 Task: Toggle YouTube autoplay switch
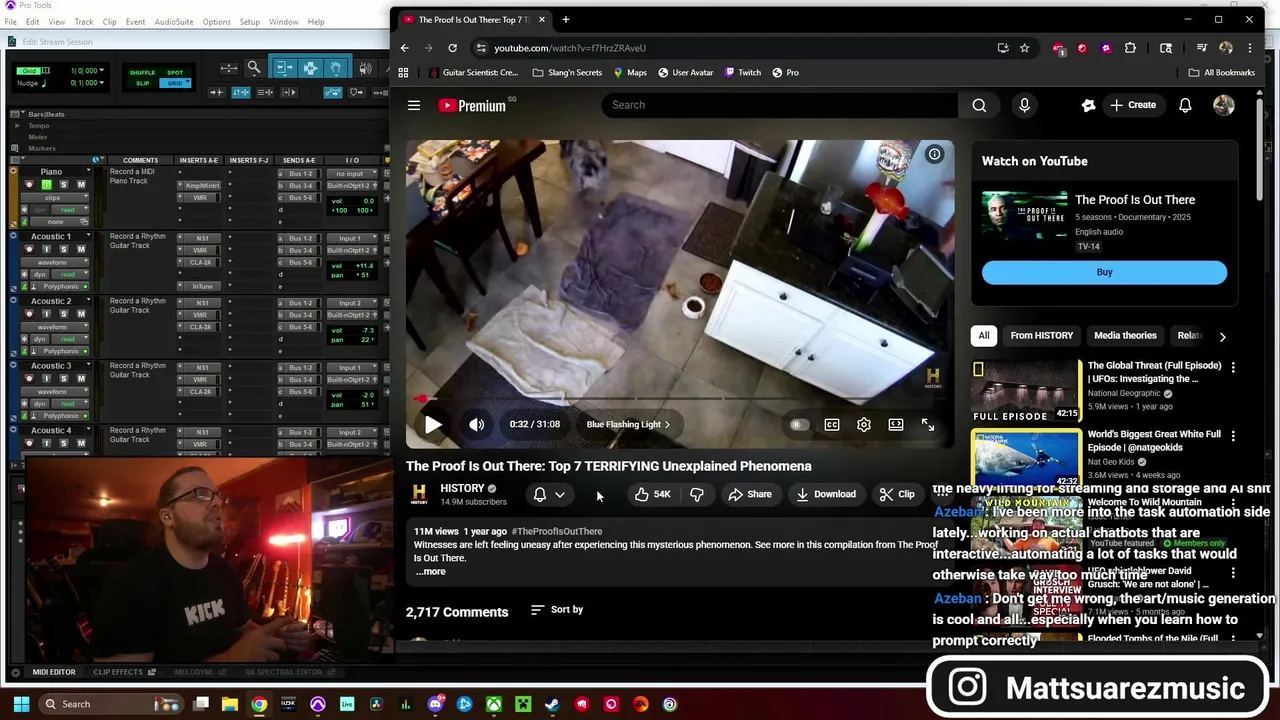click(798, 424)
